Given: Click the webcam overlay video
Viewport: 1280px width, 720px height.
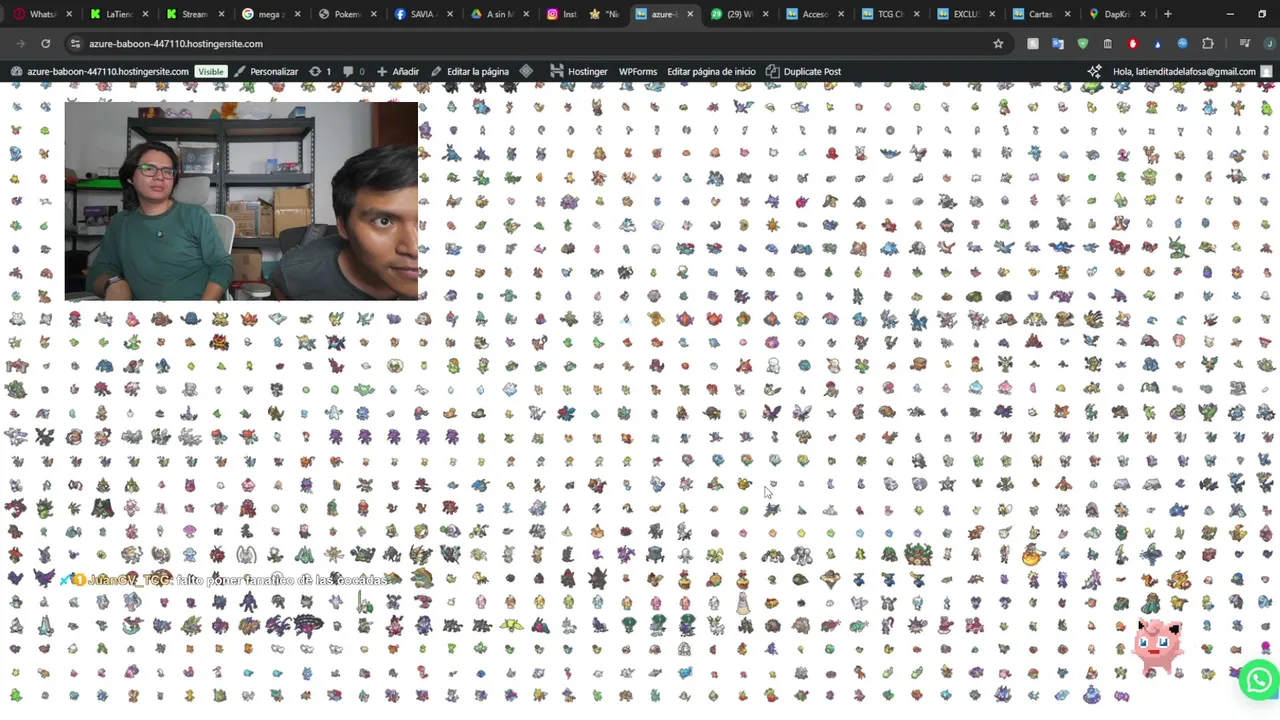Looking at the screenshot, I should [x=241, y=201].
